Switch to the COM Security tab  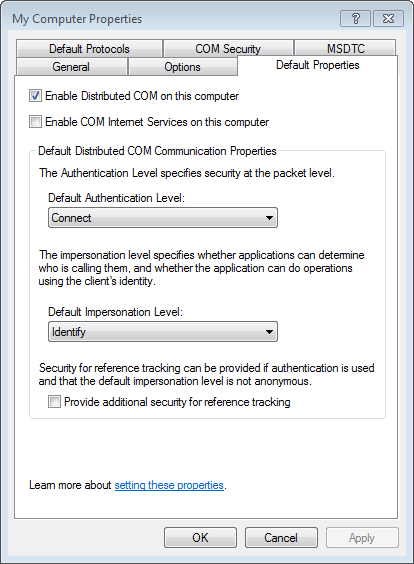coord(228,49)
